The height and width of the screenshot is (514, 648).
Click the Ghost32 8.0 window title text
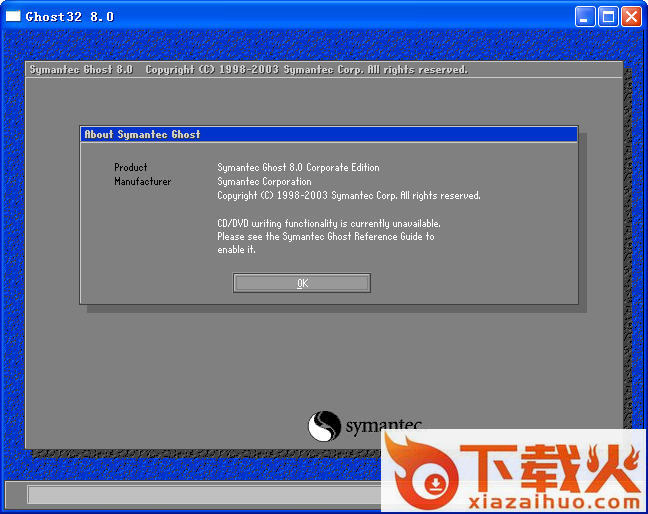(x=69, y=17)
